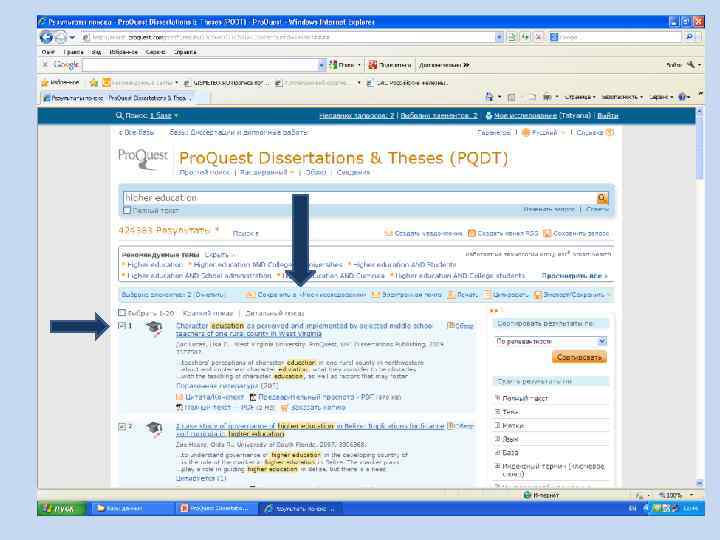This screenshot has height=540, width=720.
Task: Open the Избранное menu in IE menu bar
Action: pyautogui.click(x=124, y=52)
